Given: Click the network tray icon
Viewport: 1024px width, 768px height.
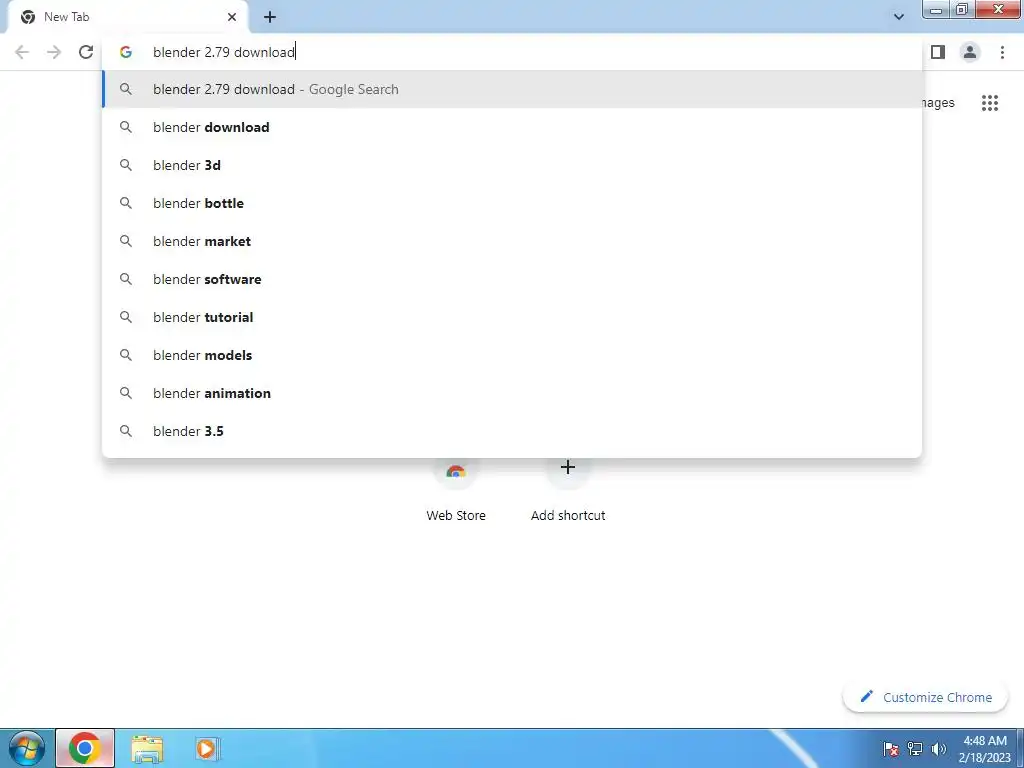Looking at the screenshot, I should coord(915,749).
